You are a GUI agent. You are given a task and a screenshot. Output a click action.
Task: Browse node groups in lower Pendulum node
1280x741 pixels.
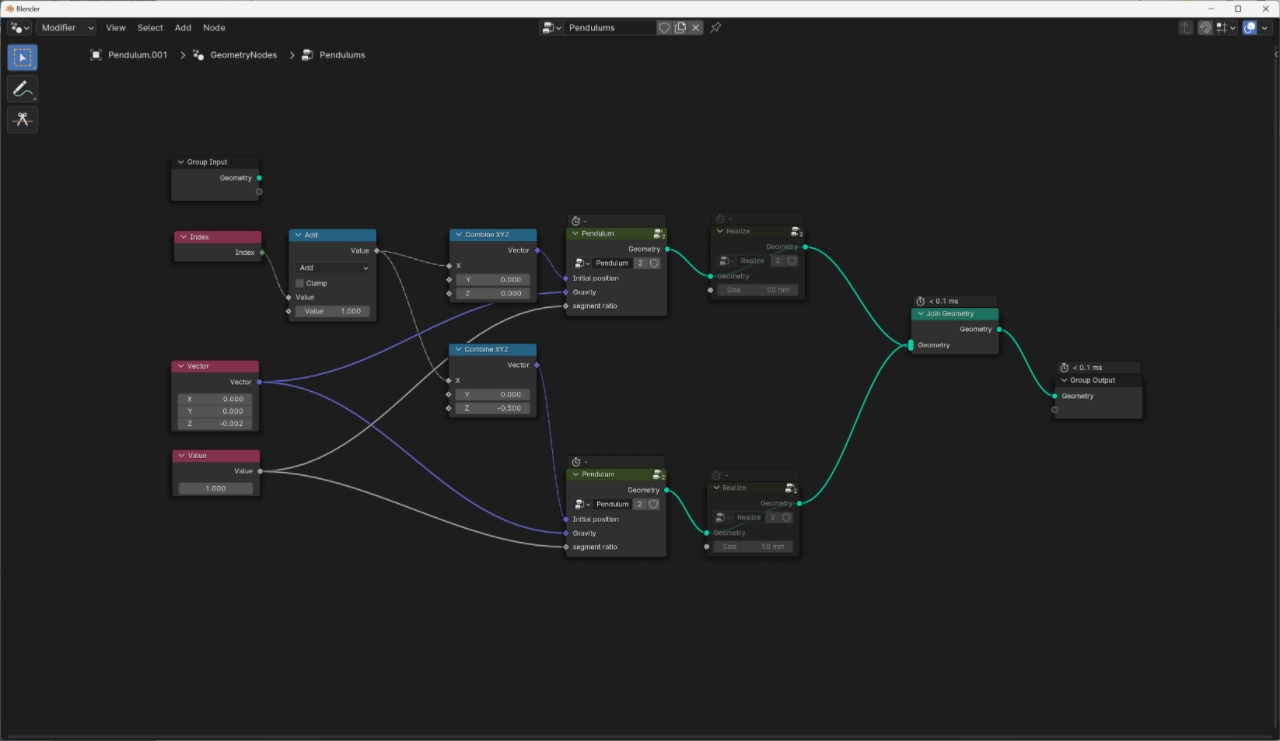coord(582,504)
